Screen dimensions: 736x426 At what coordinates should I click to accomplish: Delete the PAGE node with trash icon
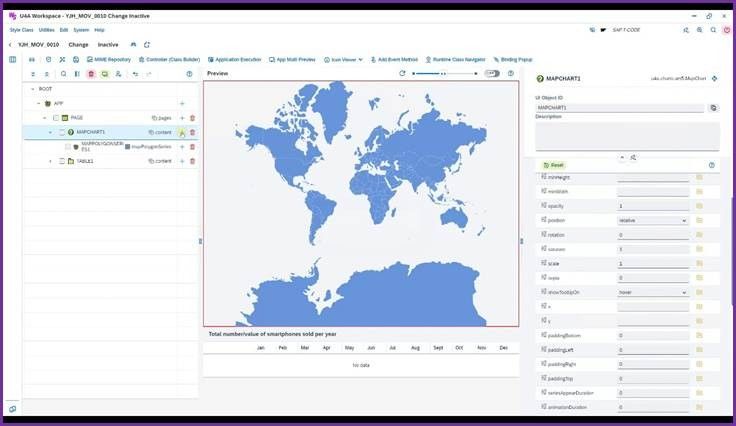click(192, 118)
